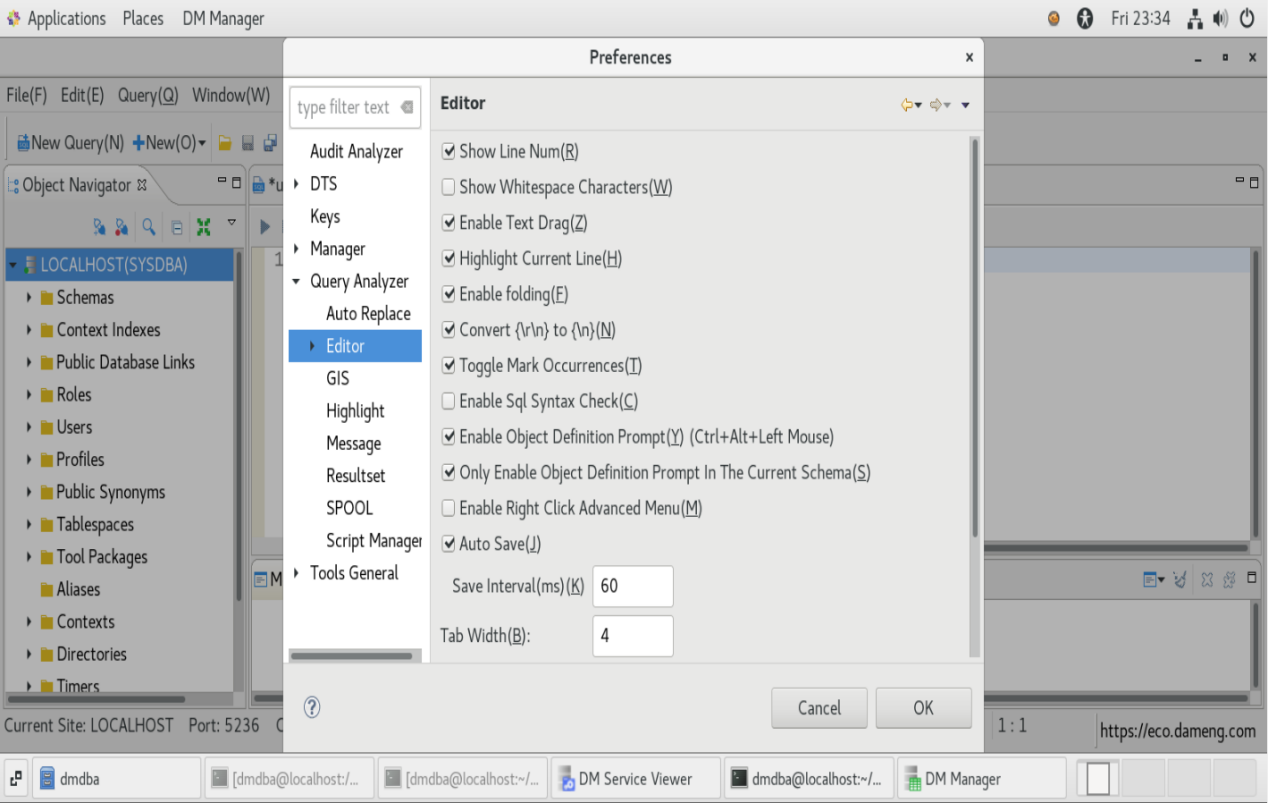Click the remove launch X icon in message panel
1268x803 pixels.
pyautogui.click(x=1207, y=579)
